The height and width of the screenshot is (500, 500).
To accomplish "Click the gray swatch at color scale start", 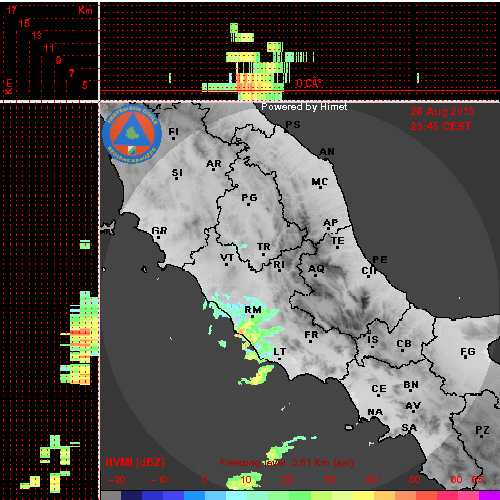I will [x=111, y=495].
